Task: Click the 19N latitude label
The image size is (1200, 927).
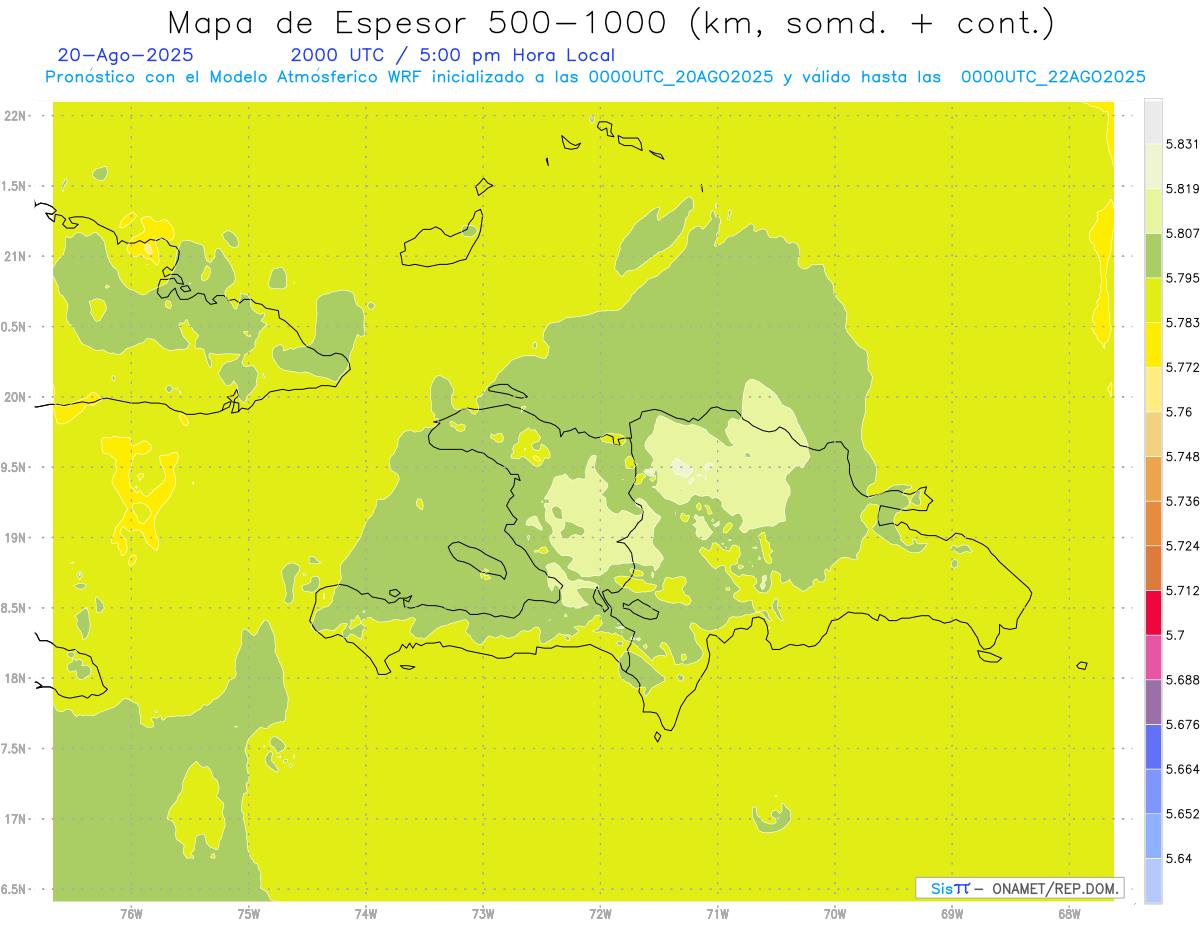Action: (16, 538)
